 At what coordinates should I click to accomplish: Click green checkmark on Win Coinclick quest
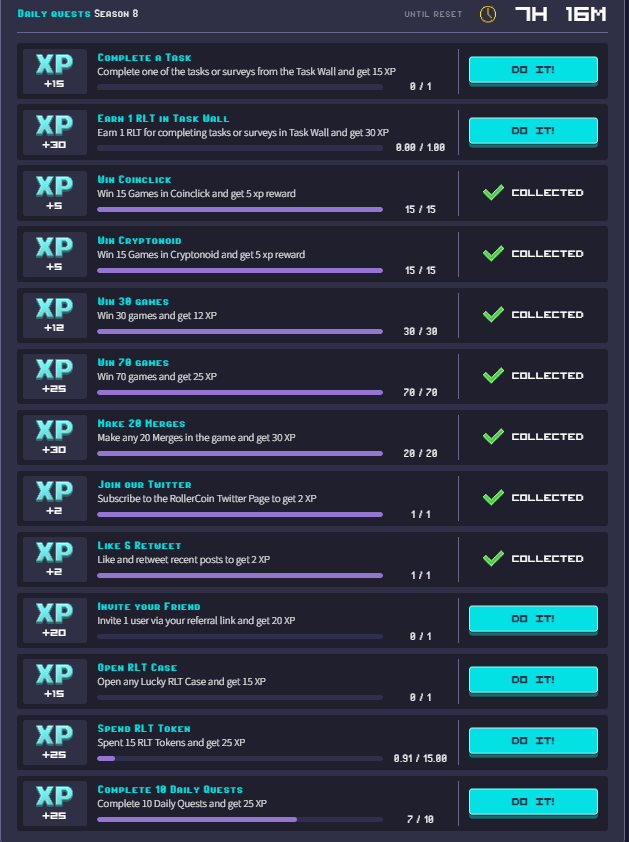pos(493,193)
